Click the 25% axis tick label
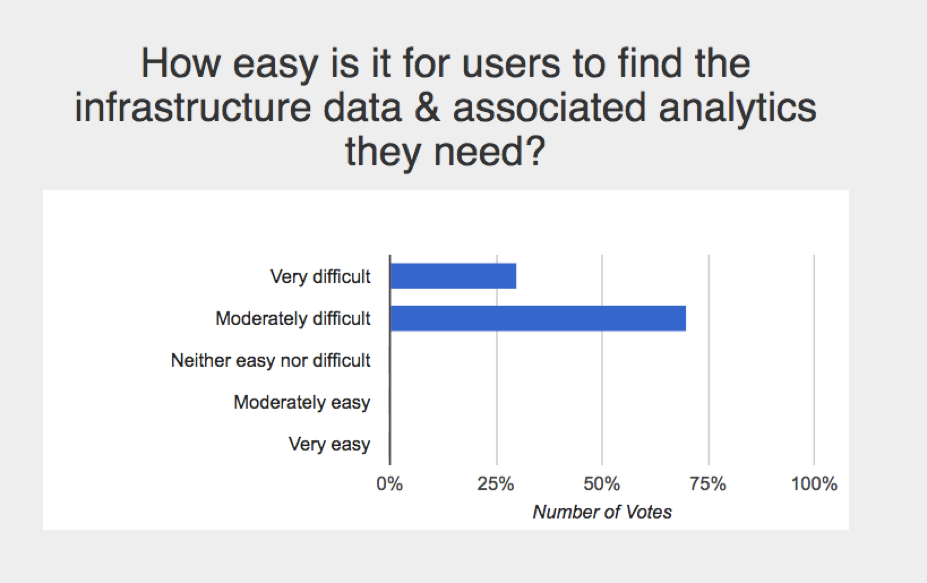927x583 pixels. coord(496,484)
